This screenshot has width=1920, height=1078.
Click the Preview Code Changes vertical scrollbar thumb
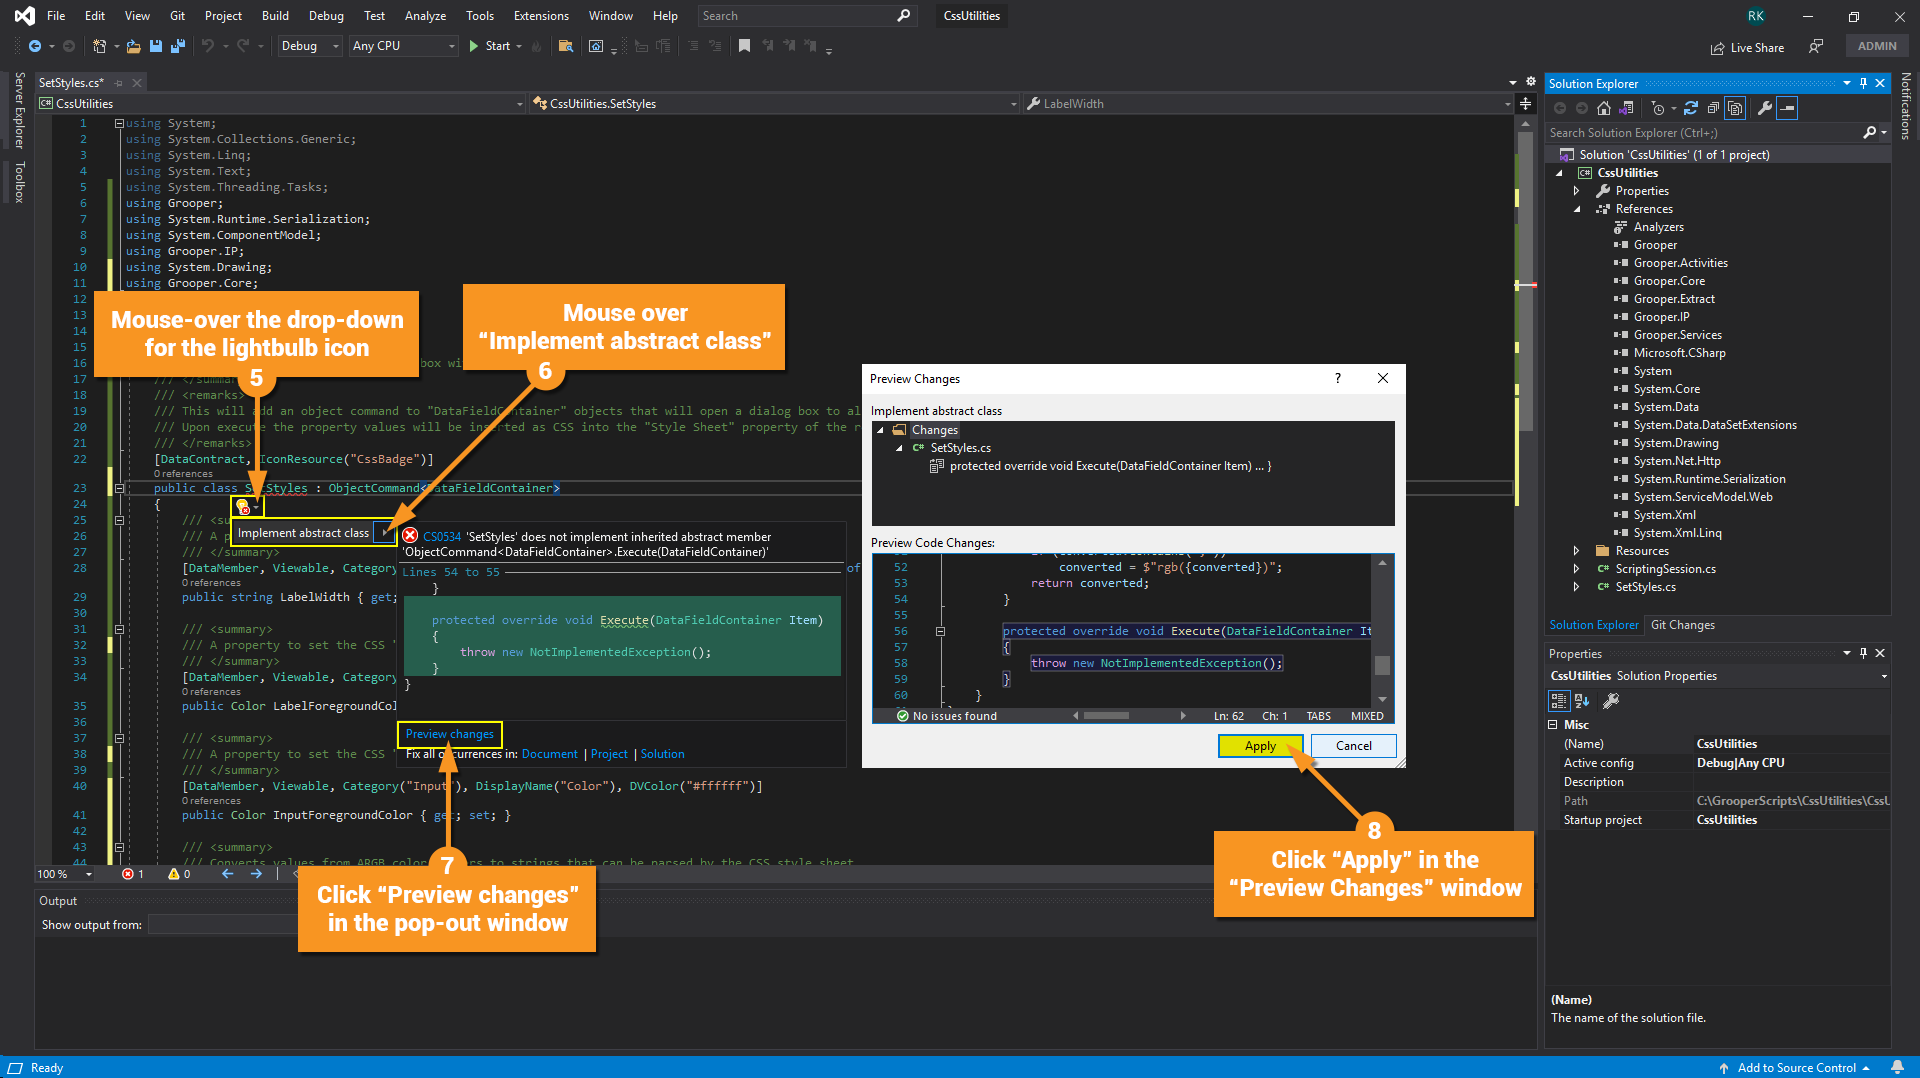click(x=1382, y=665)
